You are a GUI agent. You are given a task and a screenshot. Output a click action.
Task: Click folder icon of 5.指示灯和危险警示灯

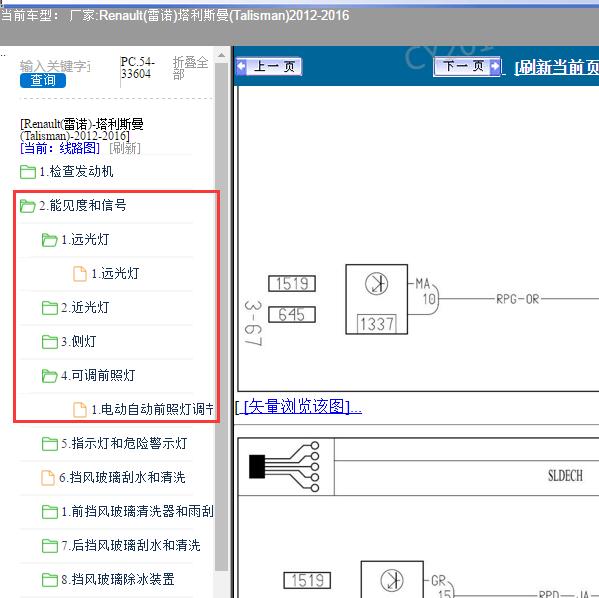click(50, 444)
